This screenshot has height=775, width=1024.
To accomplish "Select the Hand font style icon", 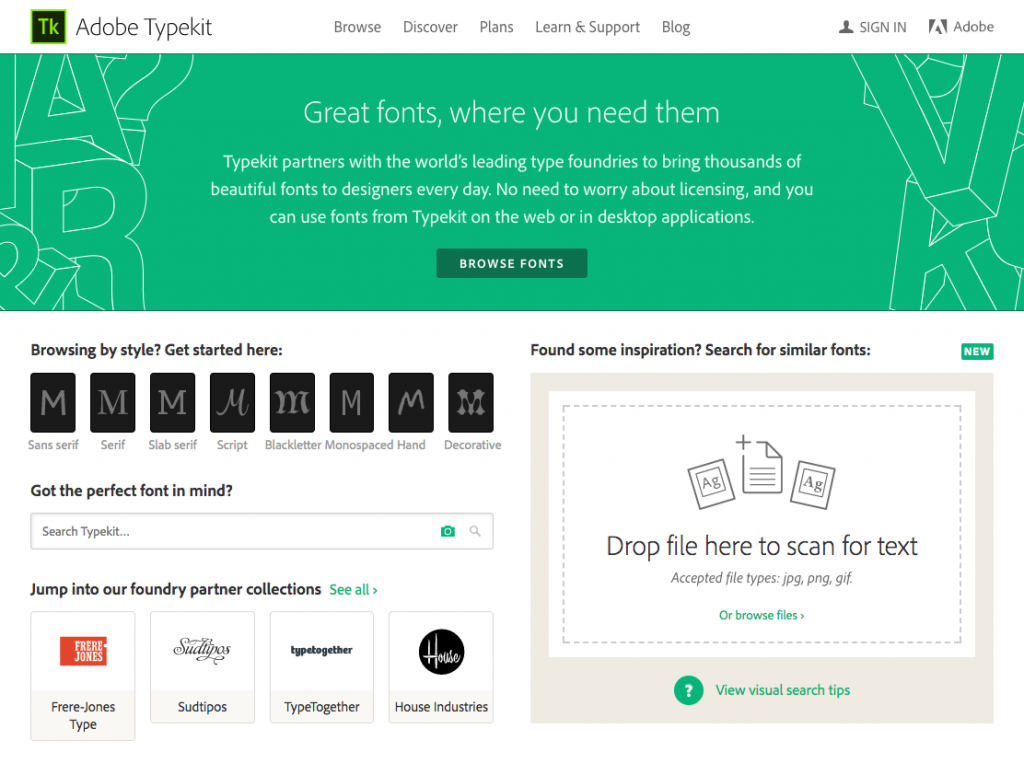I will click(410, 401).
